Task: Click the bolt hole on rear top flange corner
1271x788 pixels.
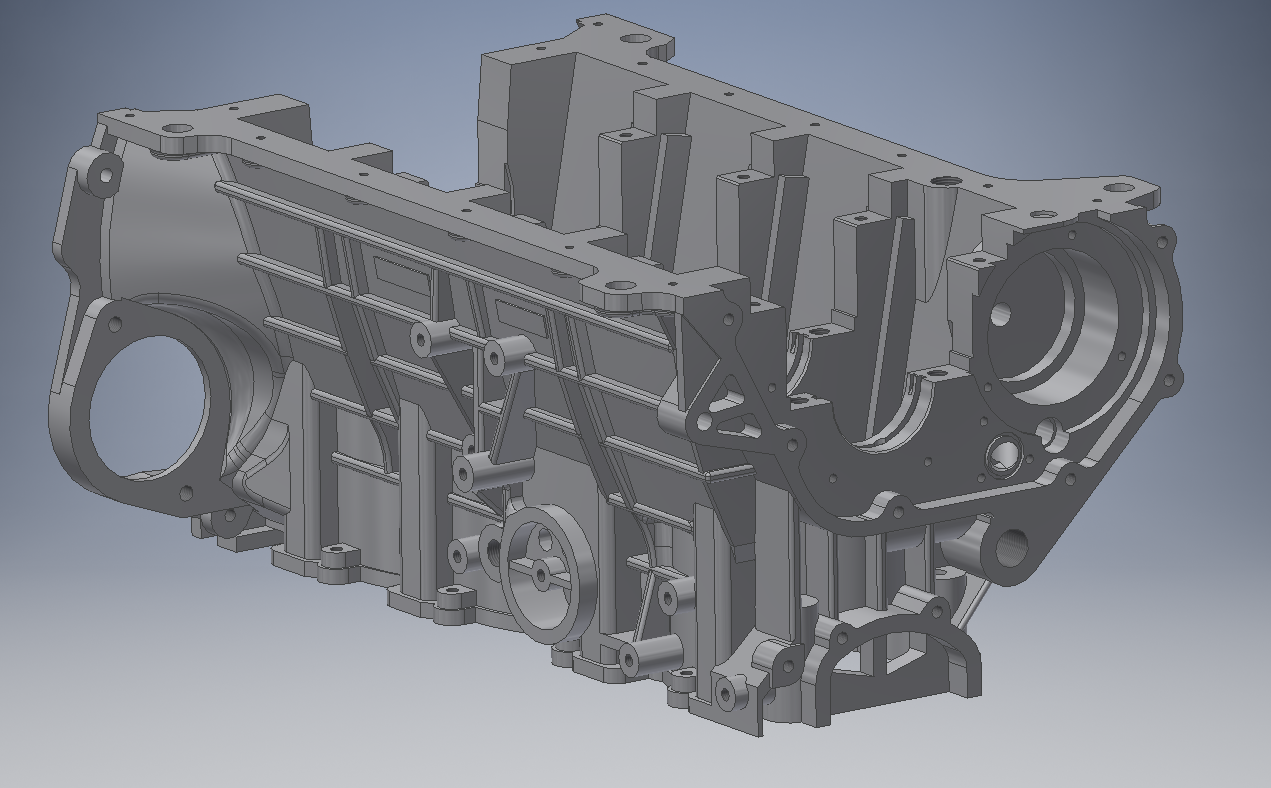Action: coord(635,39)
